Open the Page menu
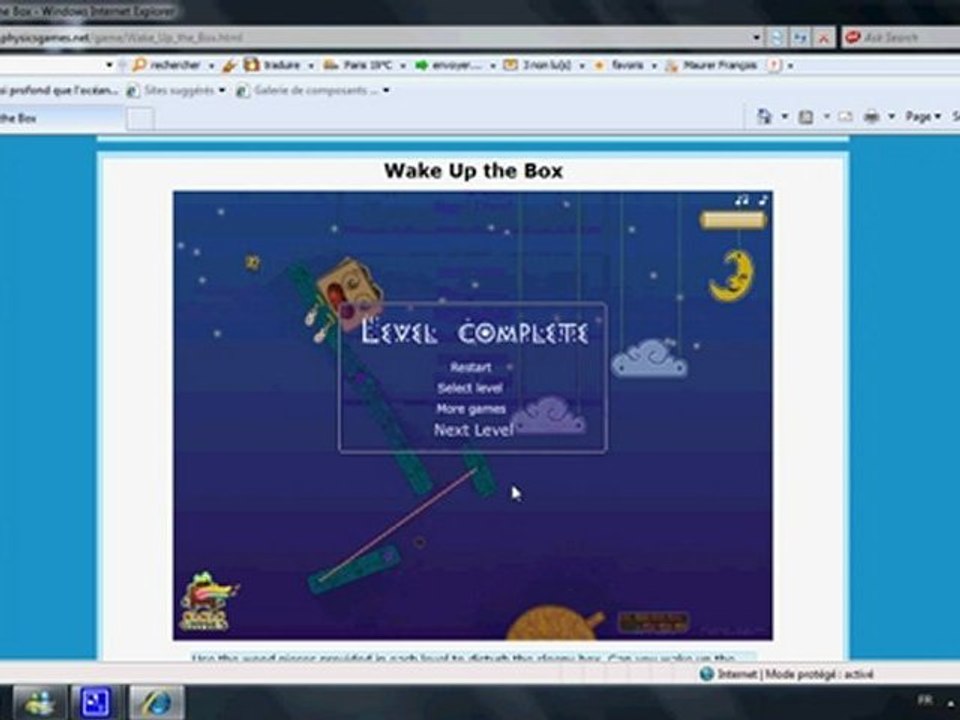This screenshot has width=960, height=720. point(923,116)
